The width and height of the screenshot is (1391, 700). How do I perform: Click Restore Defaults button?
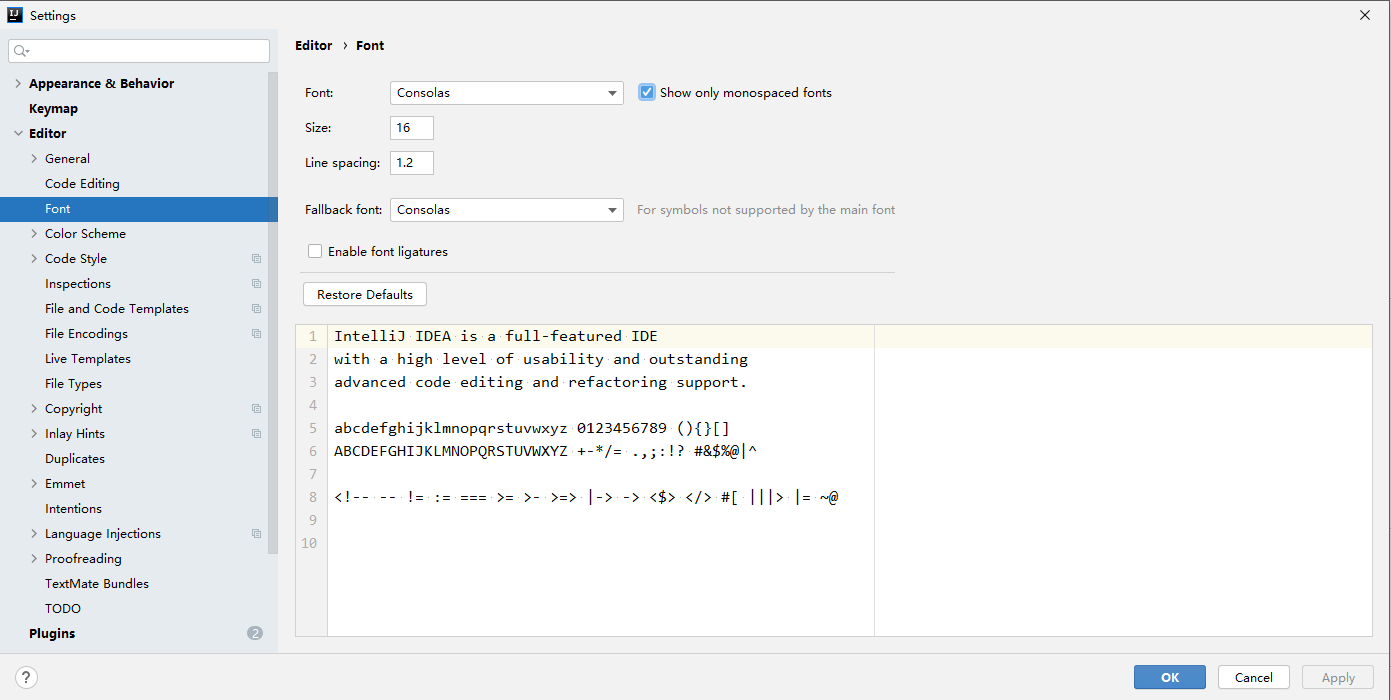[365, 294]
